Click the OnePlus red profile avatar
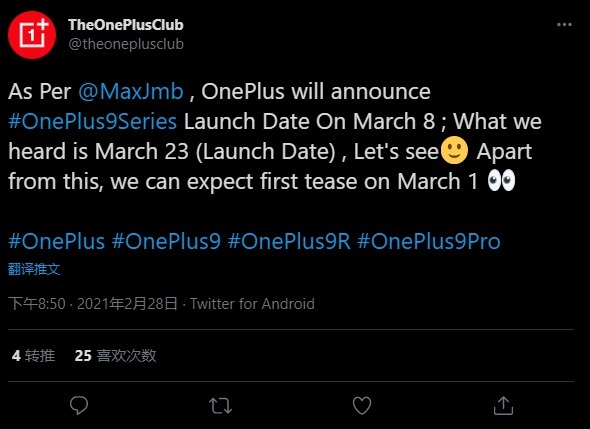The width and height of the screenshot is (590, 429). 32,35
